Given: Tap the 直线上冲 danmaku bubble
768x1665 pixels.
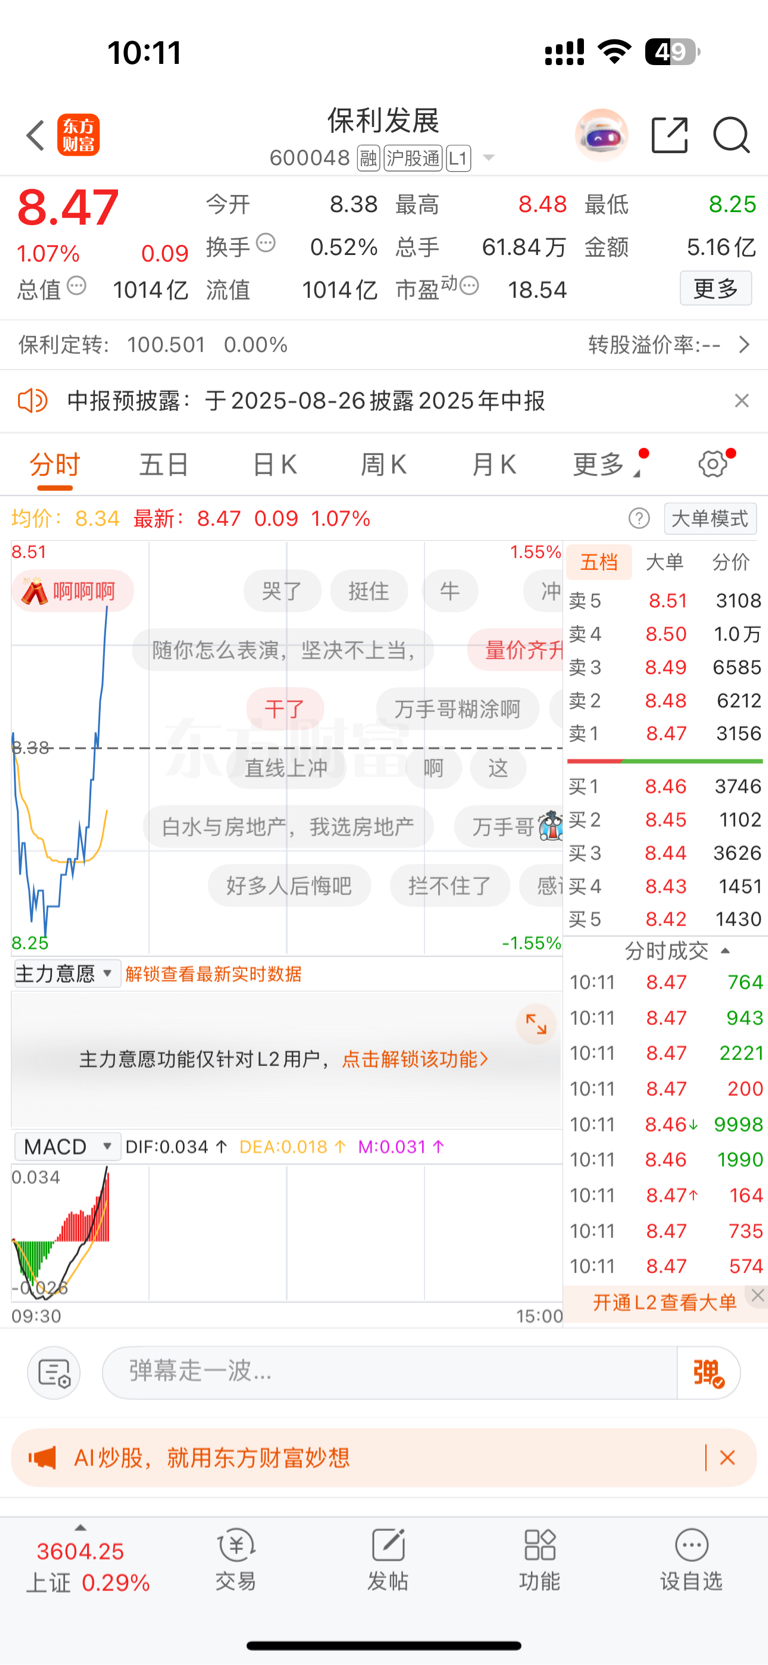Looking at the screenshot, I should pos(286,768).
